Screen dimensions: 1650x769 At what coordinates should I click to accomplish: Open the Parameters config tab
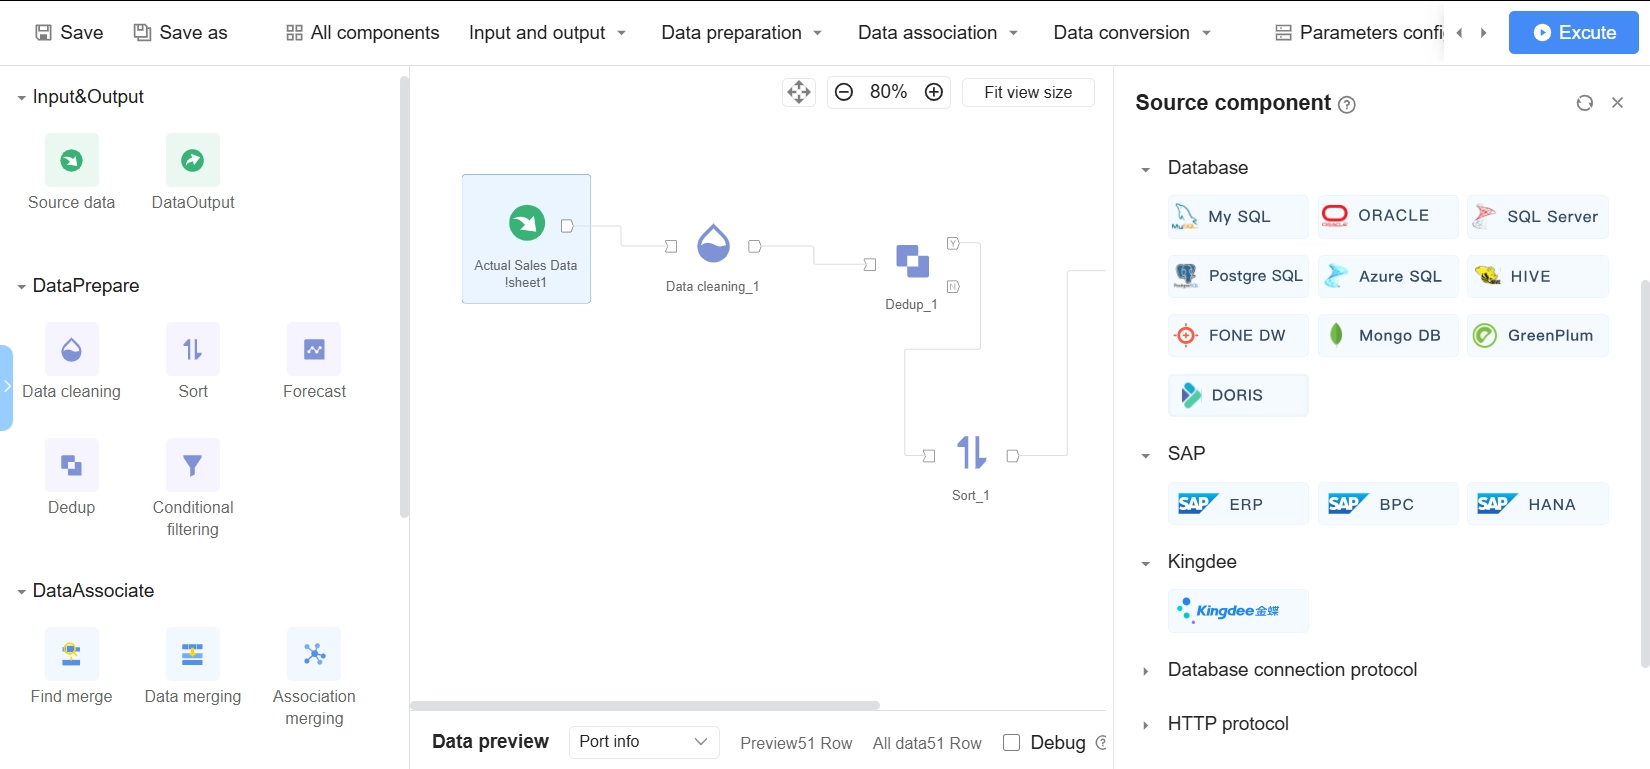tap(1360, 33)
